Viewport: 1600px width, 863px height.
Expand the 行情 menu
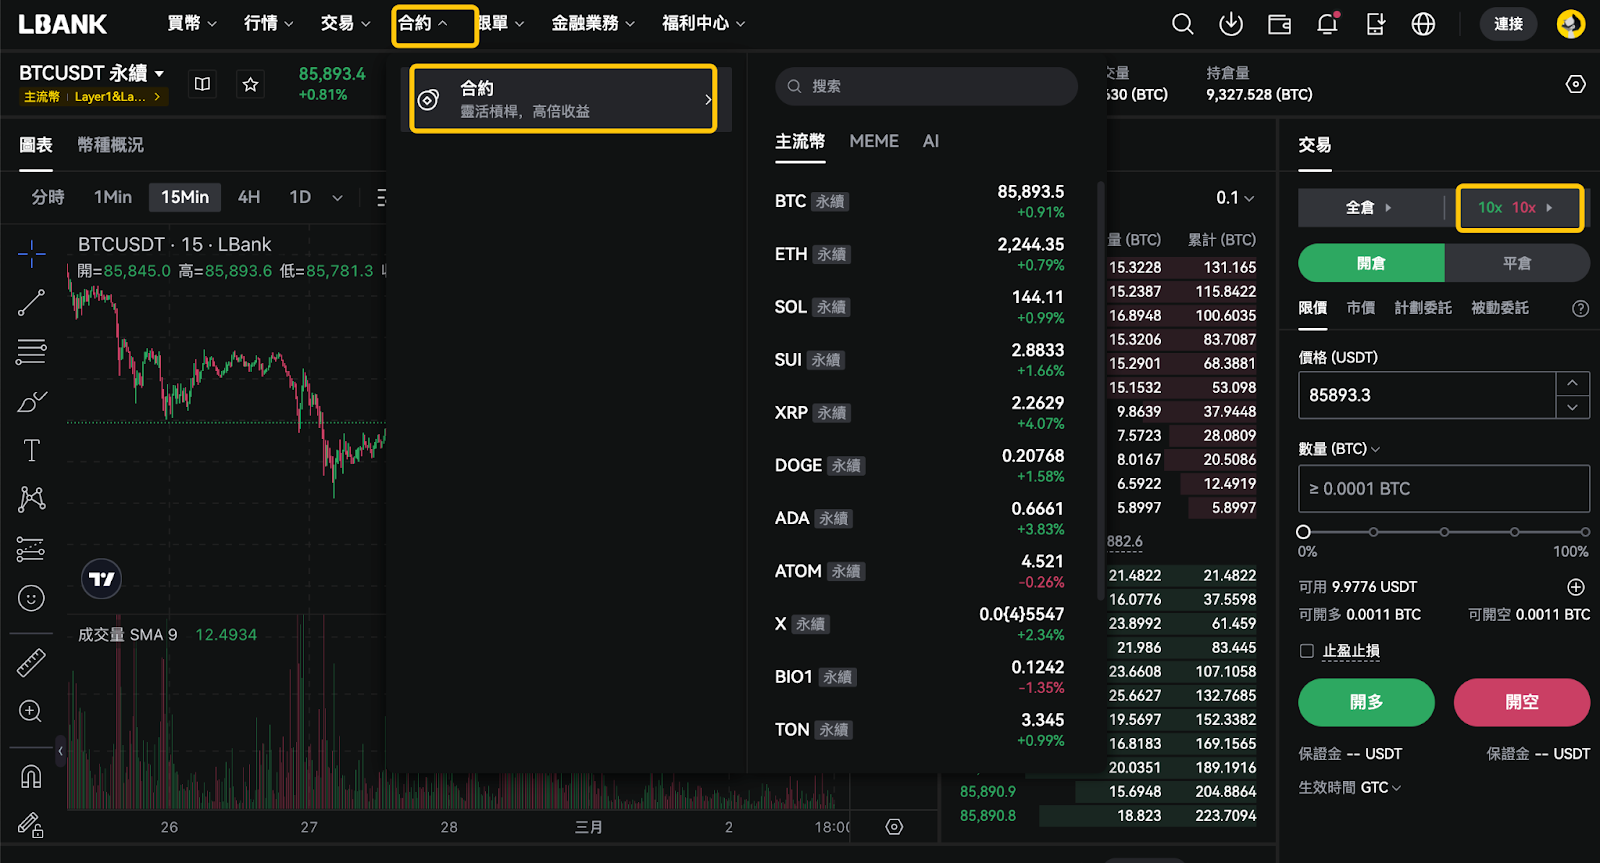(269, 23)
